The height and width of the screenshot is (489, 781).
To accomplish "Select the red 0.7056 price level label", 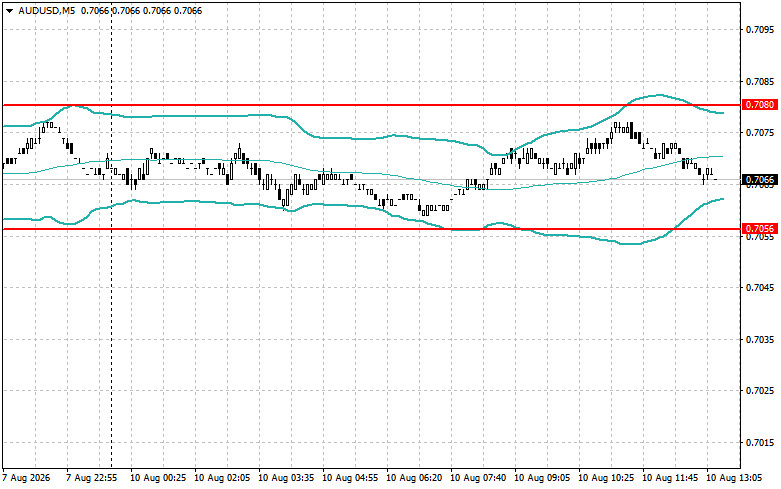I will click(x=760, y=229).
